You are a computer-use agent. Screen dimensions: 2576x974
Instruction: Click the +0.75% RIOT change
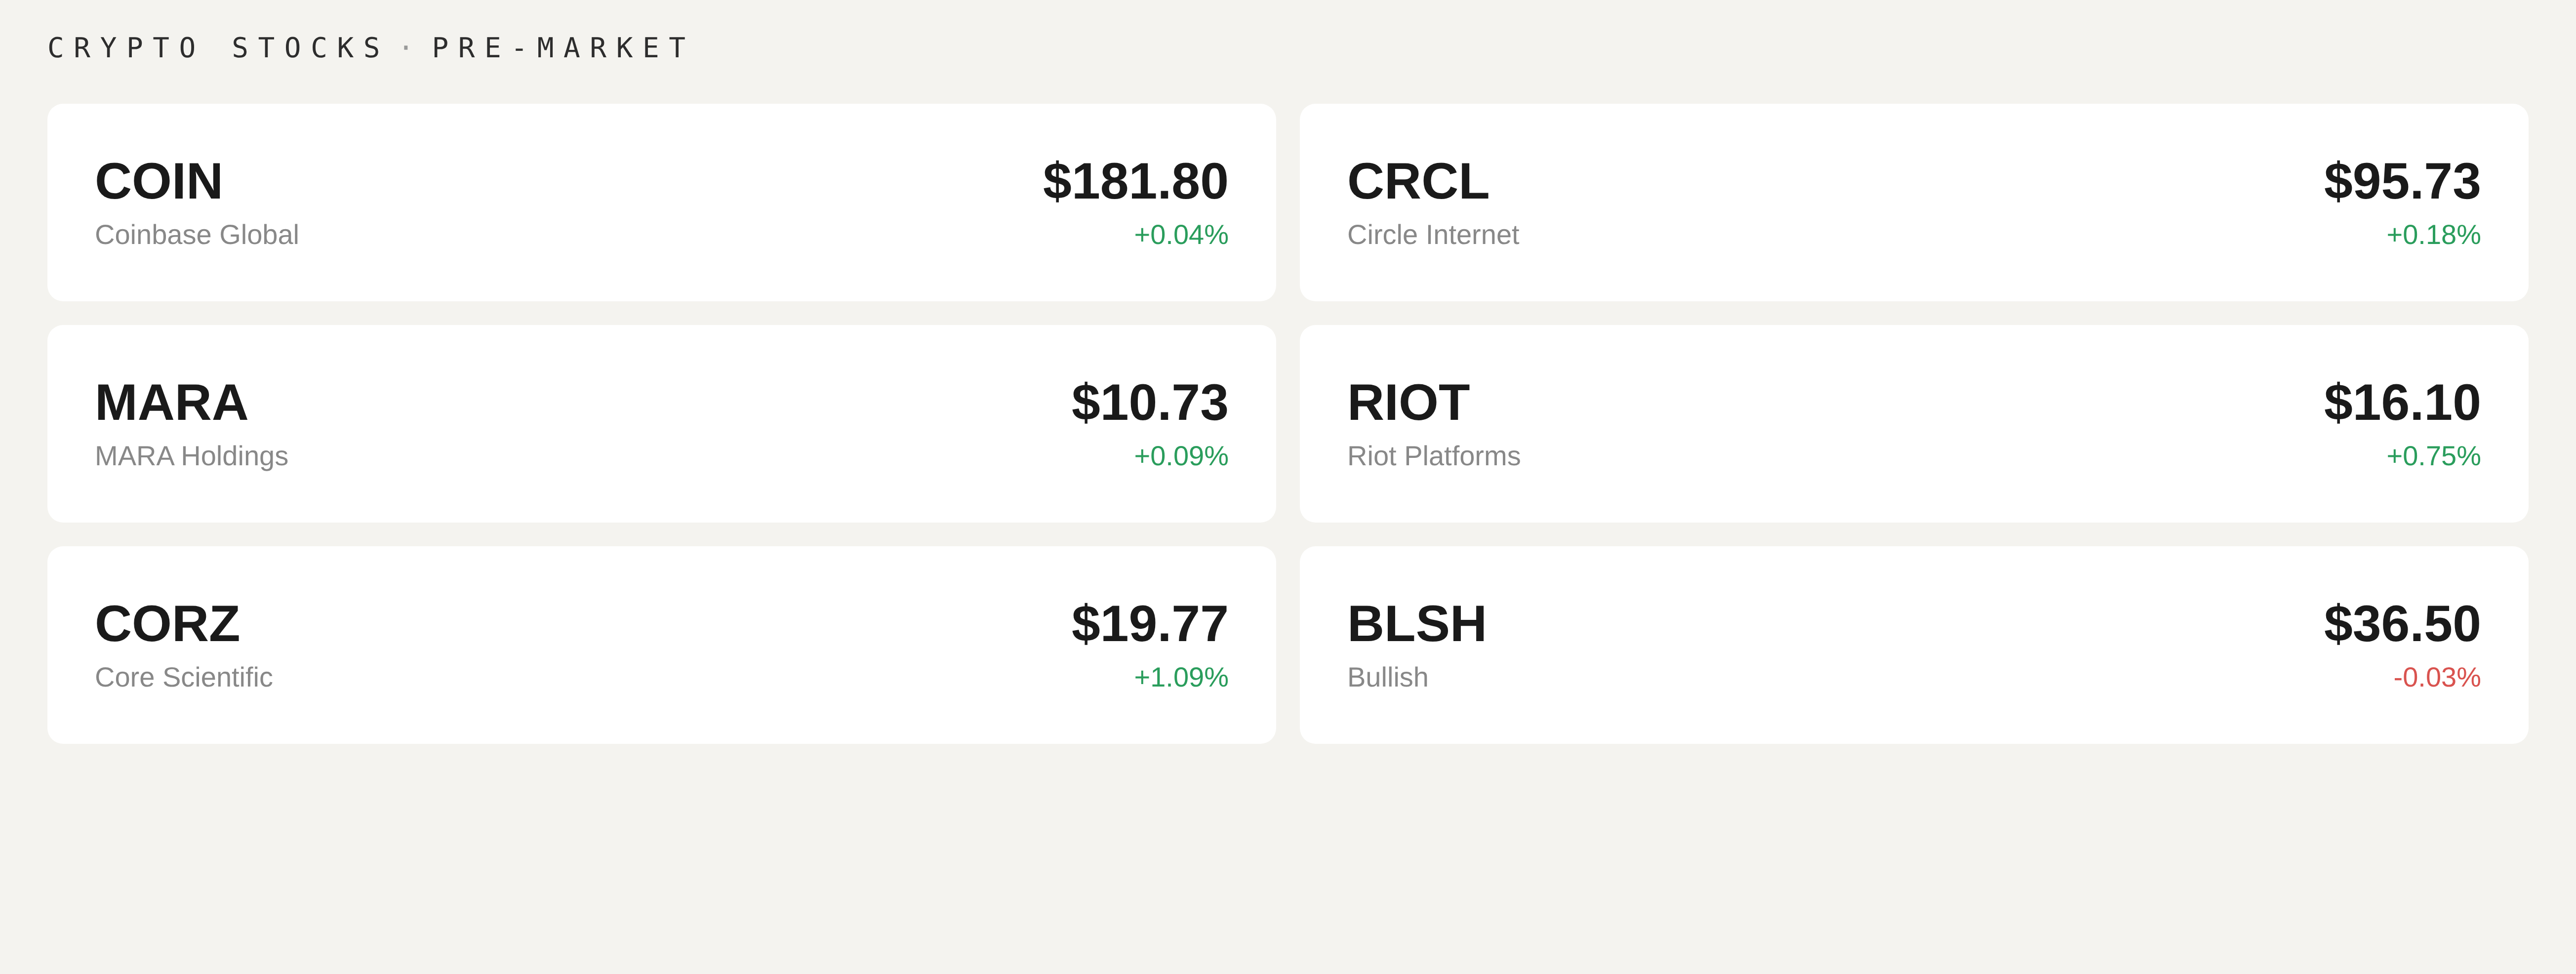pyautogui.click(x=2433, y=456)
